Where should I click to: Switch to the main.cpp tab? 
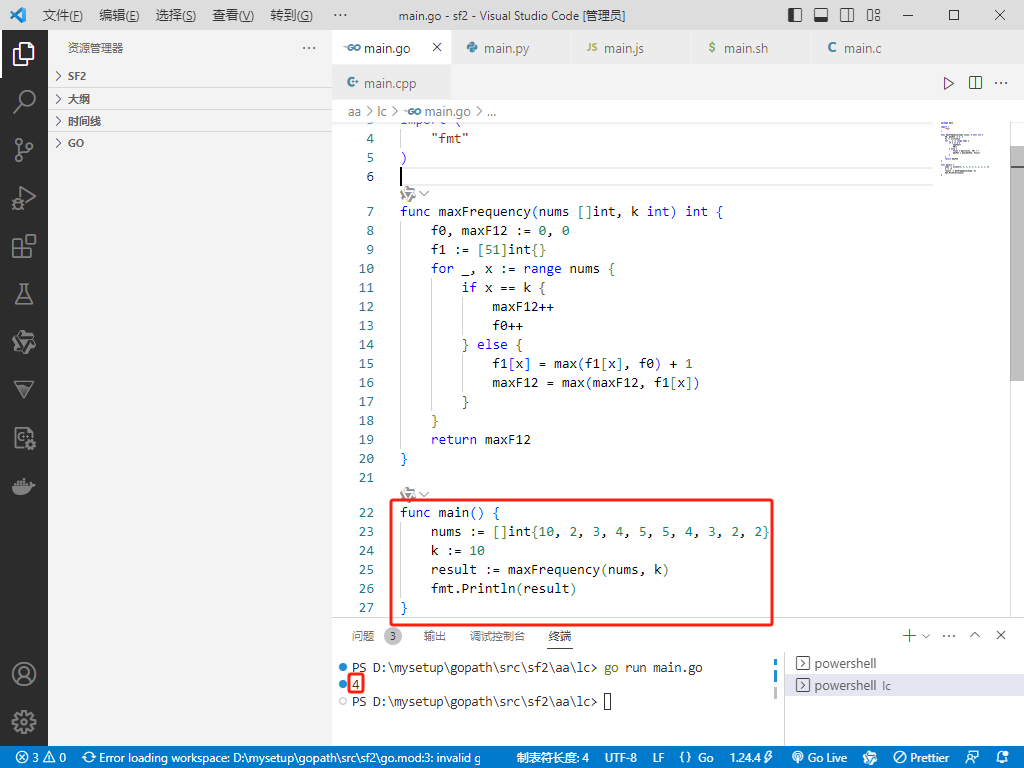(x=390, y=83)
